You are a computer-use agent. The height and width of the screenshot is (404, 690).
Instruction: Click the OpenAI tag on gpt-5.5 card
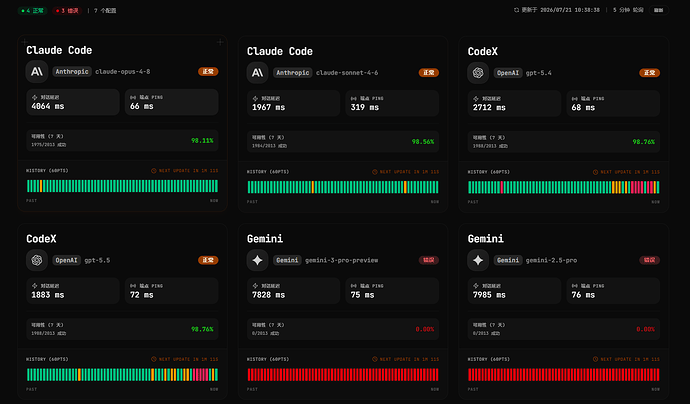tap(66, 260)
